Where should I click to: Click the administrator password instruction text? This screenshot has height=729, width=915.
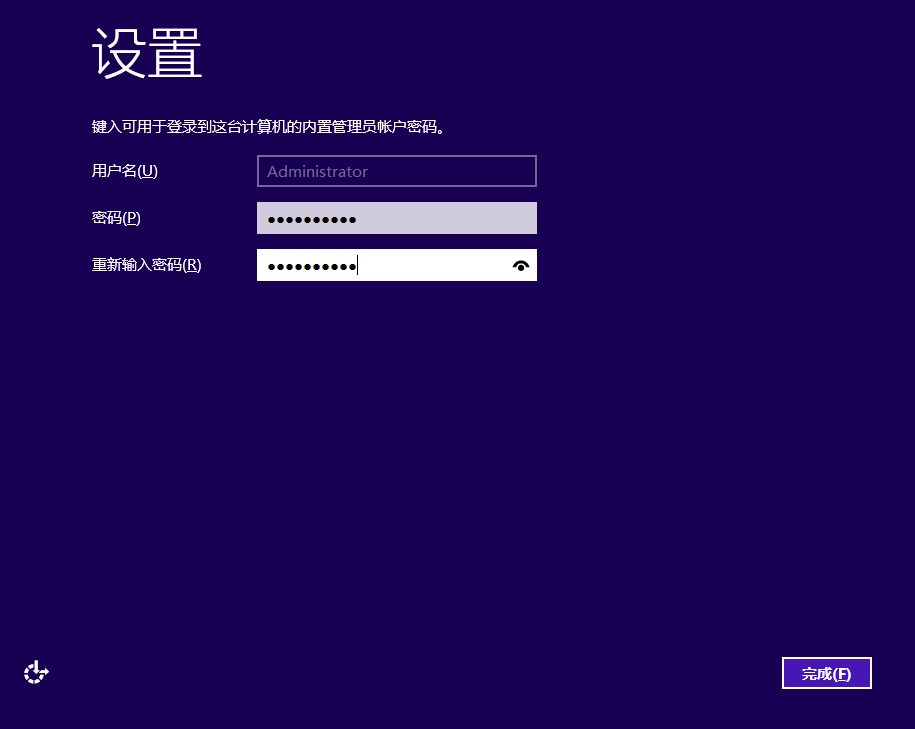(268, 127)
